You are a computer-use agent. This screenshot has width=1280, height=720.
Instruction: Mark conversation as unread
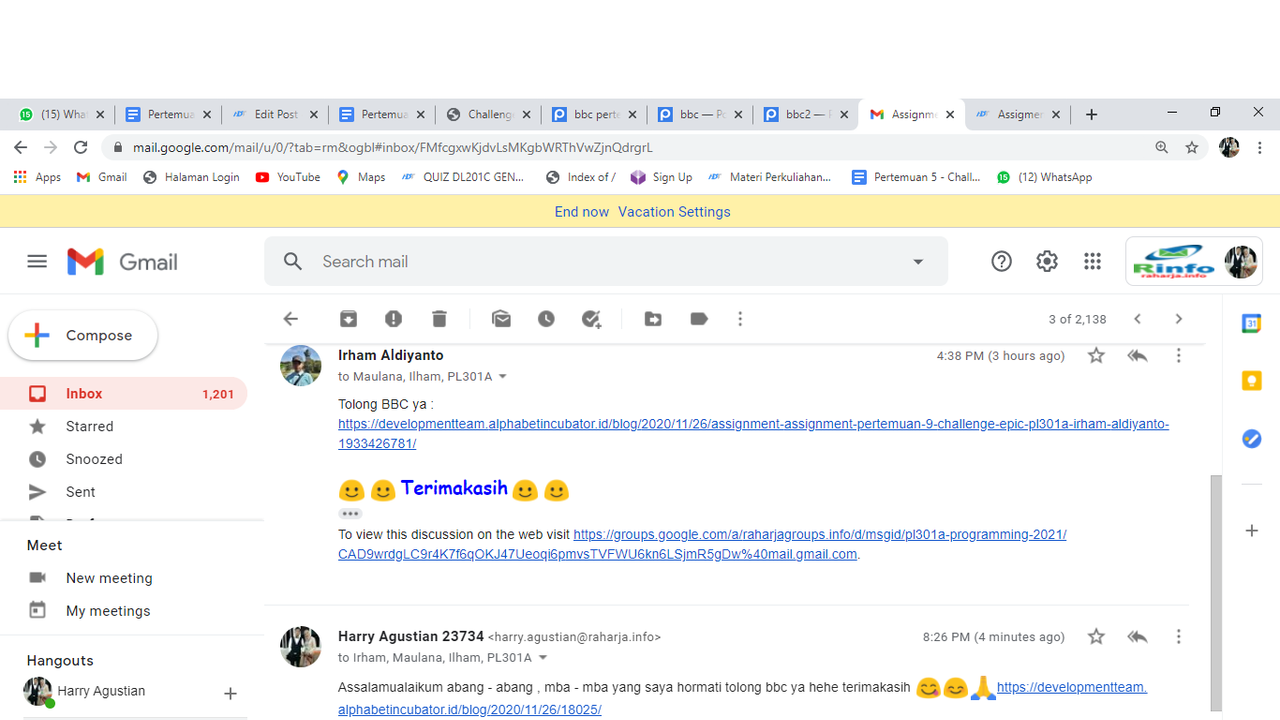coord(501,319)
